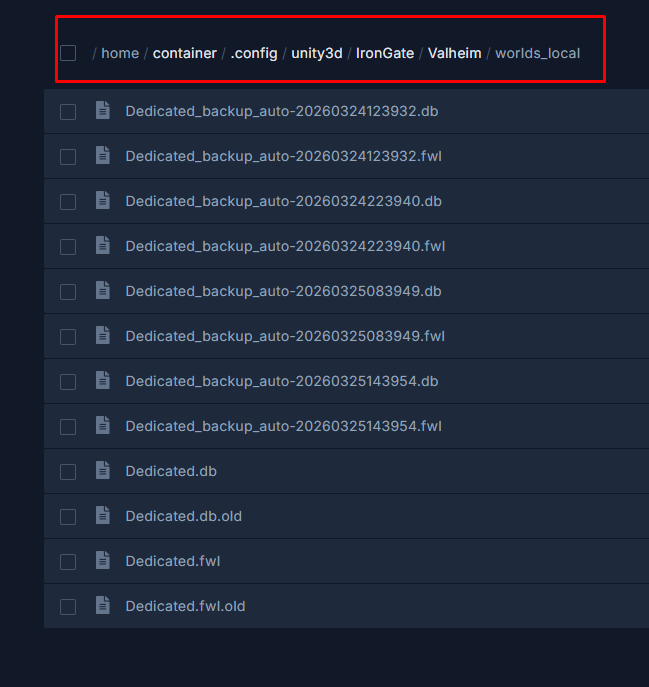Open Dedicated_backup_auto-20260324223940.db file
Viewport: 649px width, 687px height.
pyautogui.click(x=283, y=201)
